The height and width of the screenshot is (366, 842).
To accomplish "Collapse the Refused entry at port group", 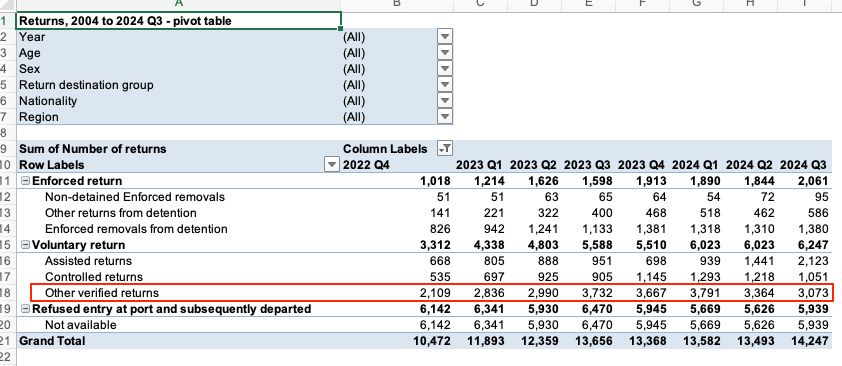I will coord(25,309).
